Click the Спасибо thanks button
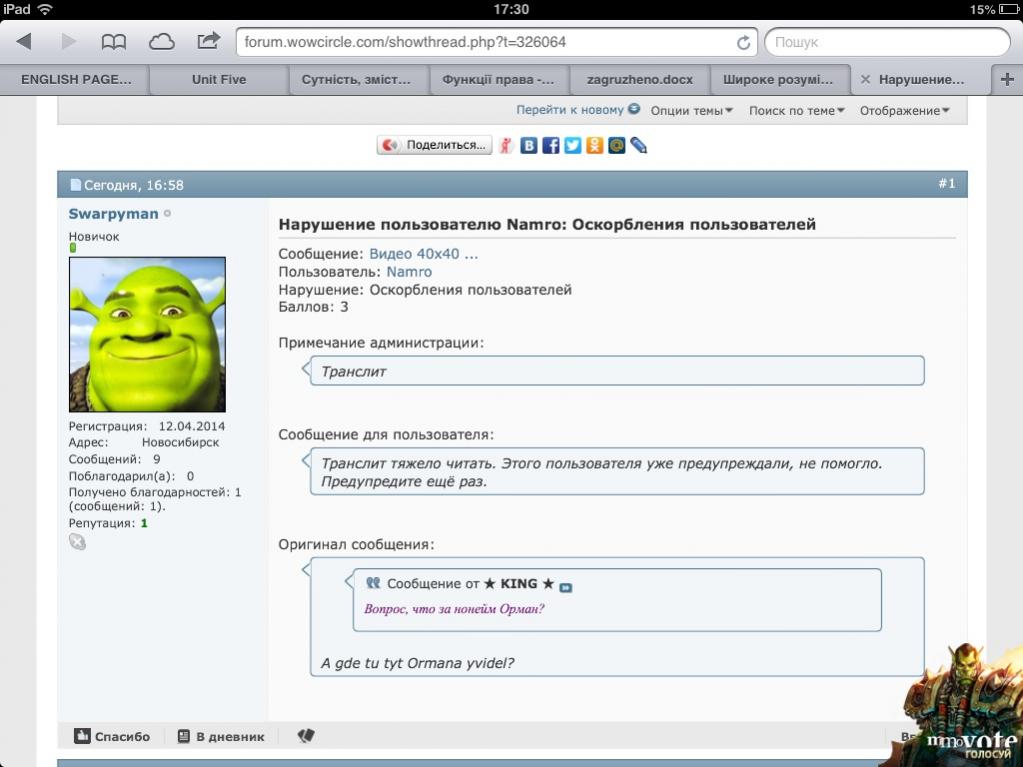Screen dimensions: 1023x767 pyautogui.click(x=112, y=737)
